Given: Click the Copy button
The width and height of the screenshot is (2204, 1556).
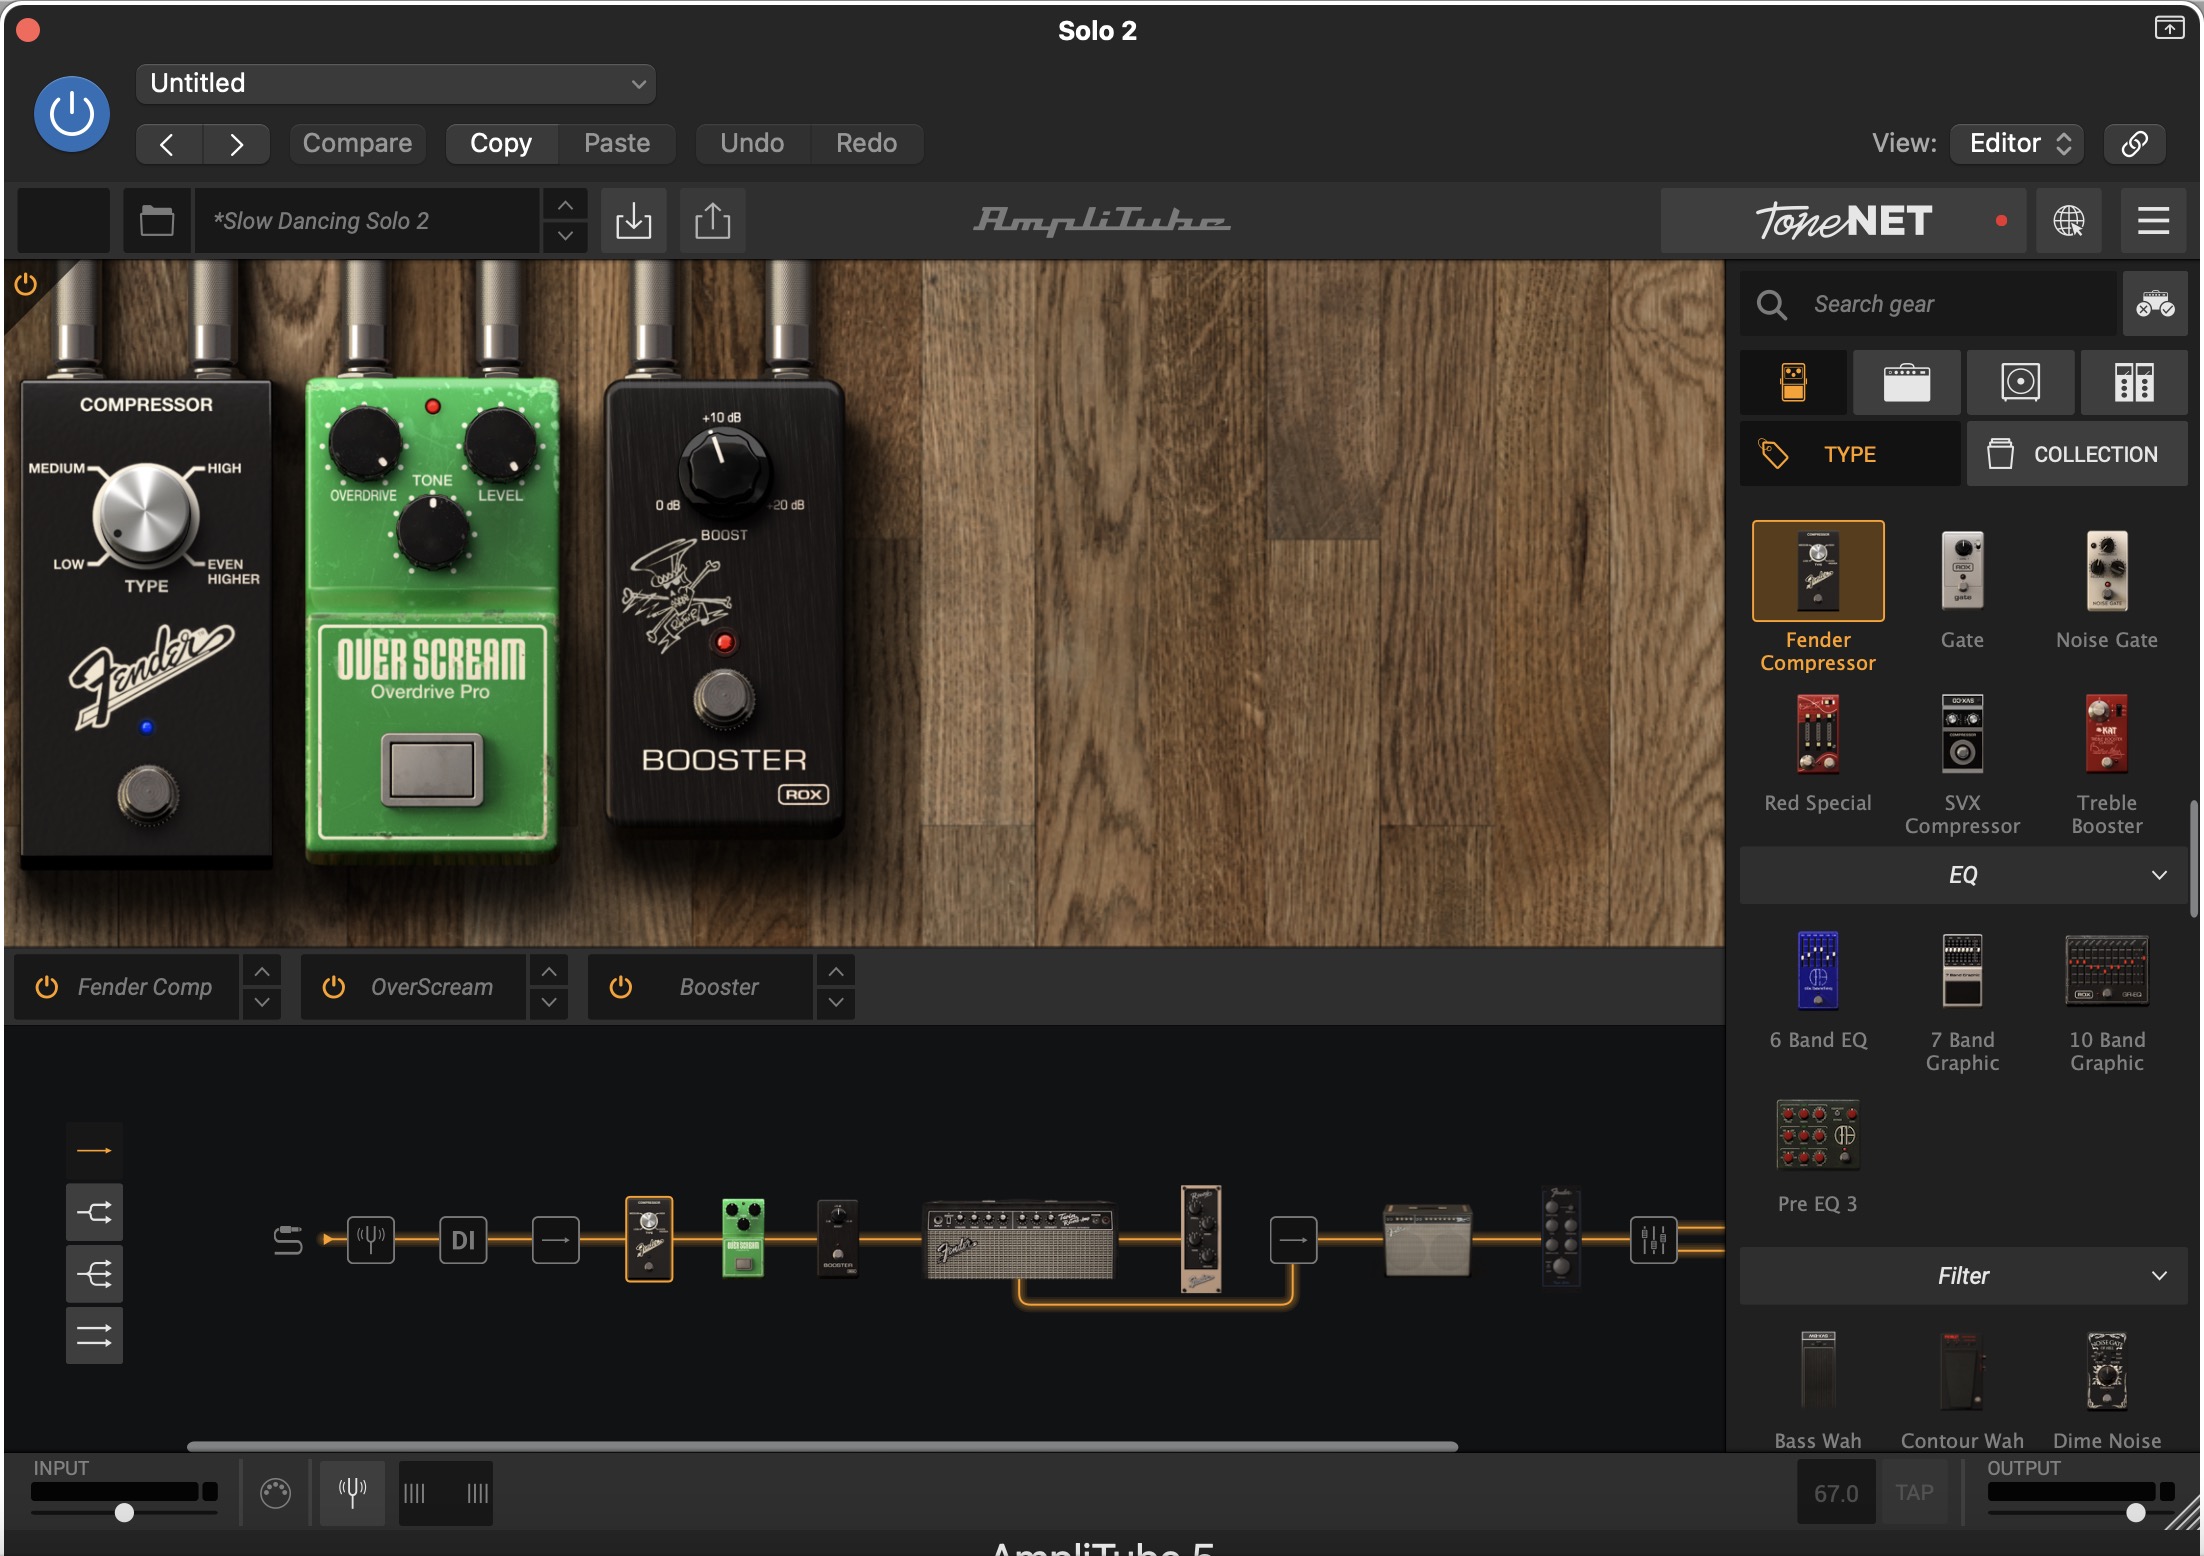Looking at the screenshot, I should 501,144.
